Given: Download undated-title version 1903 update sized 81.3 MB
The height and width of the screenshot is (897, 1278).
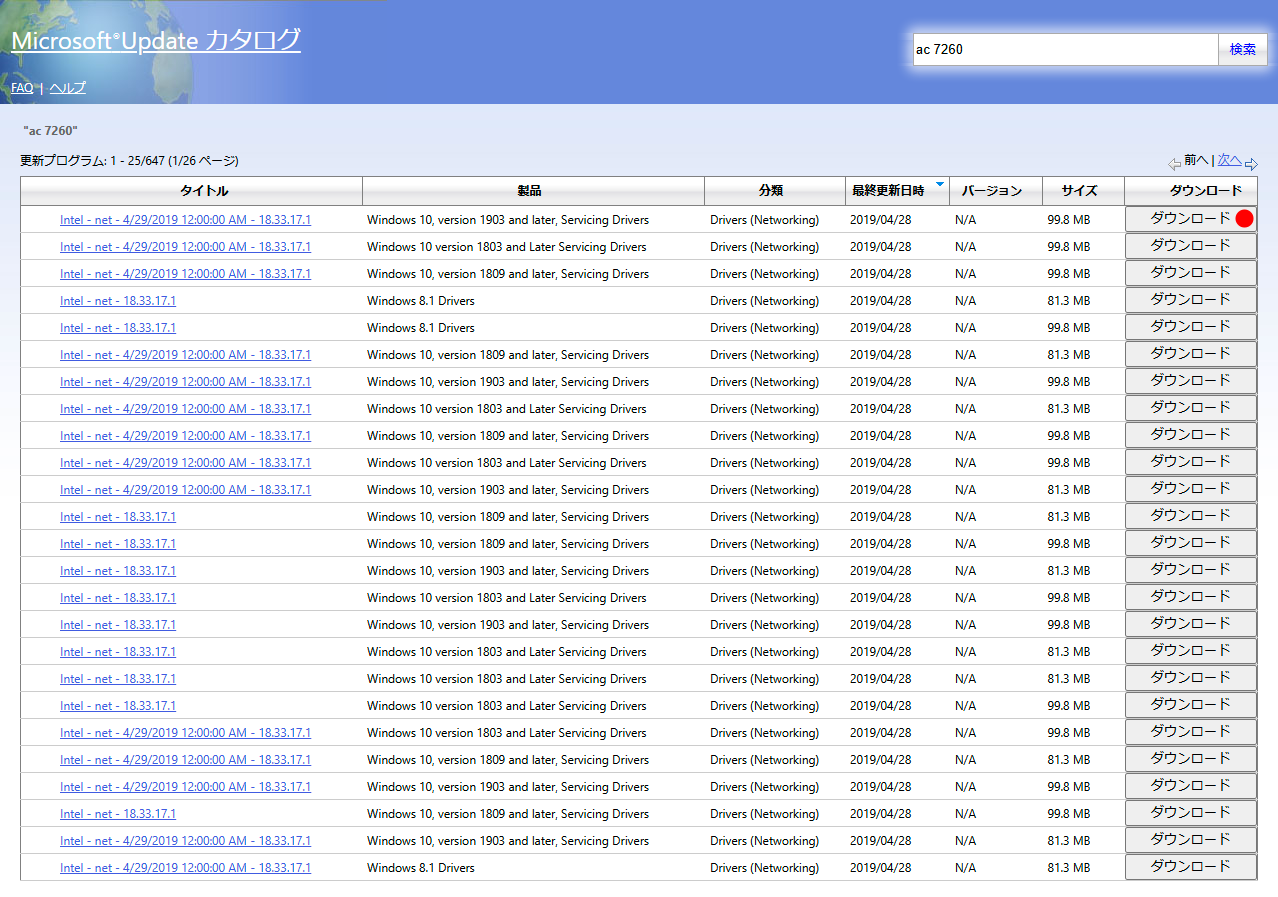Looking at the screenshot, I should pyautogui.click(x=1190, y=570).
